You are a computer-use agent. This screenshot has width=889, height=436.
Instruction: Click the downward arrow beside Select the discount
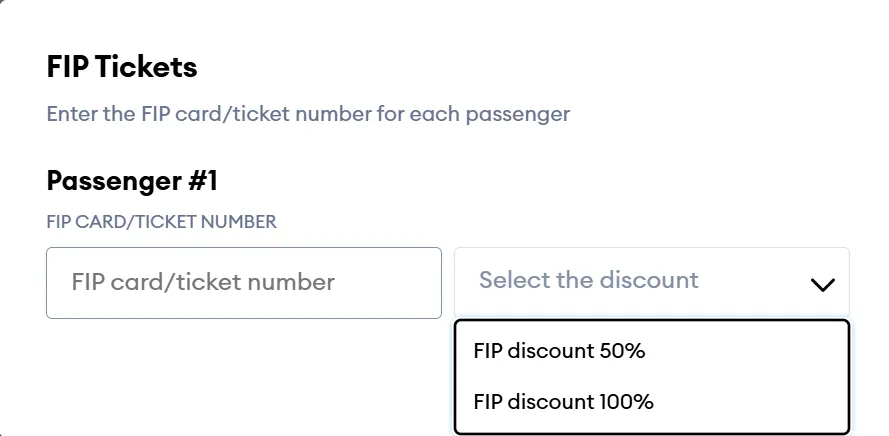822,285
